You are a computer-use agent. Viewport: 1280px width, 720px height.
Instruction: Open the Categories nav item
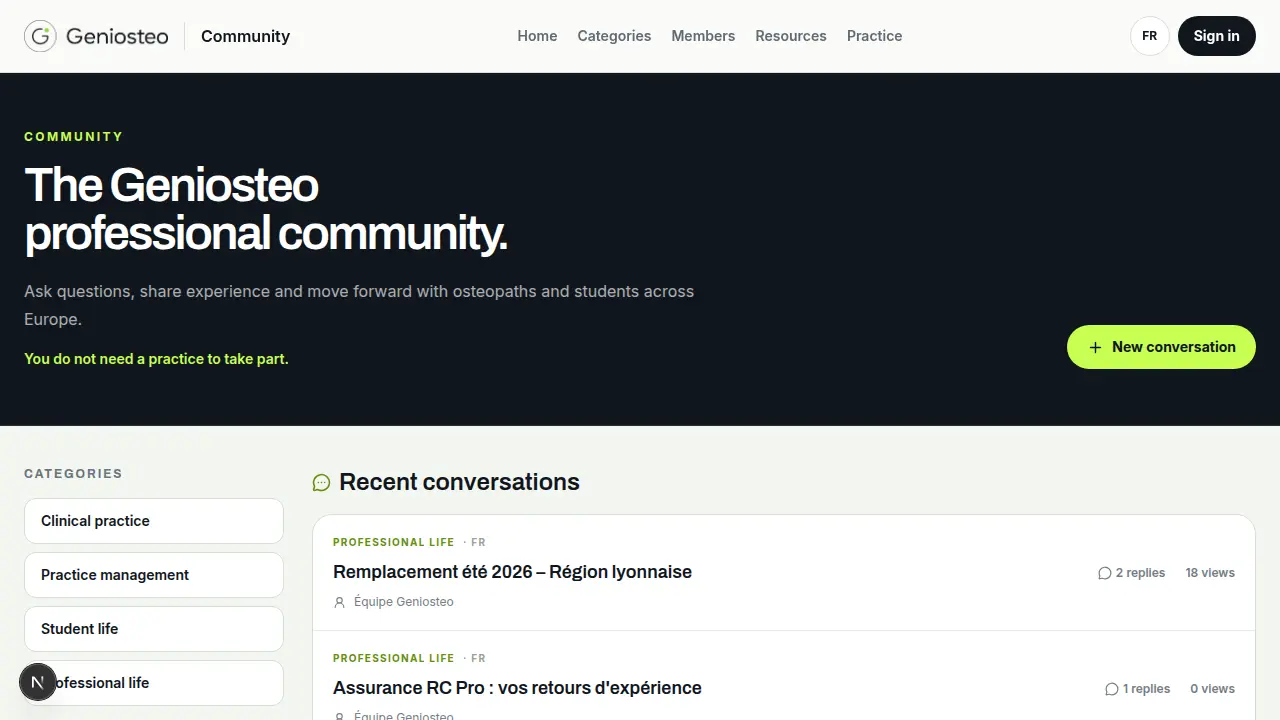coord(614,36)
